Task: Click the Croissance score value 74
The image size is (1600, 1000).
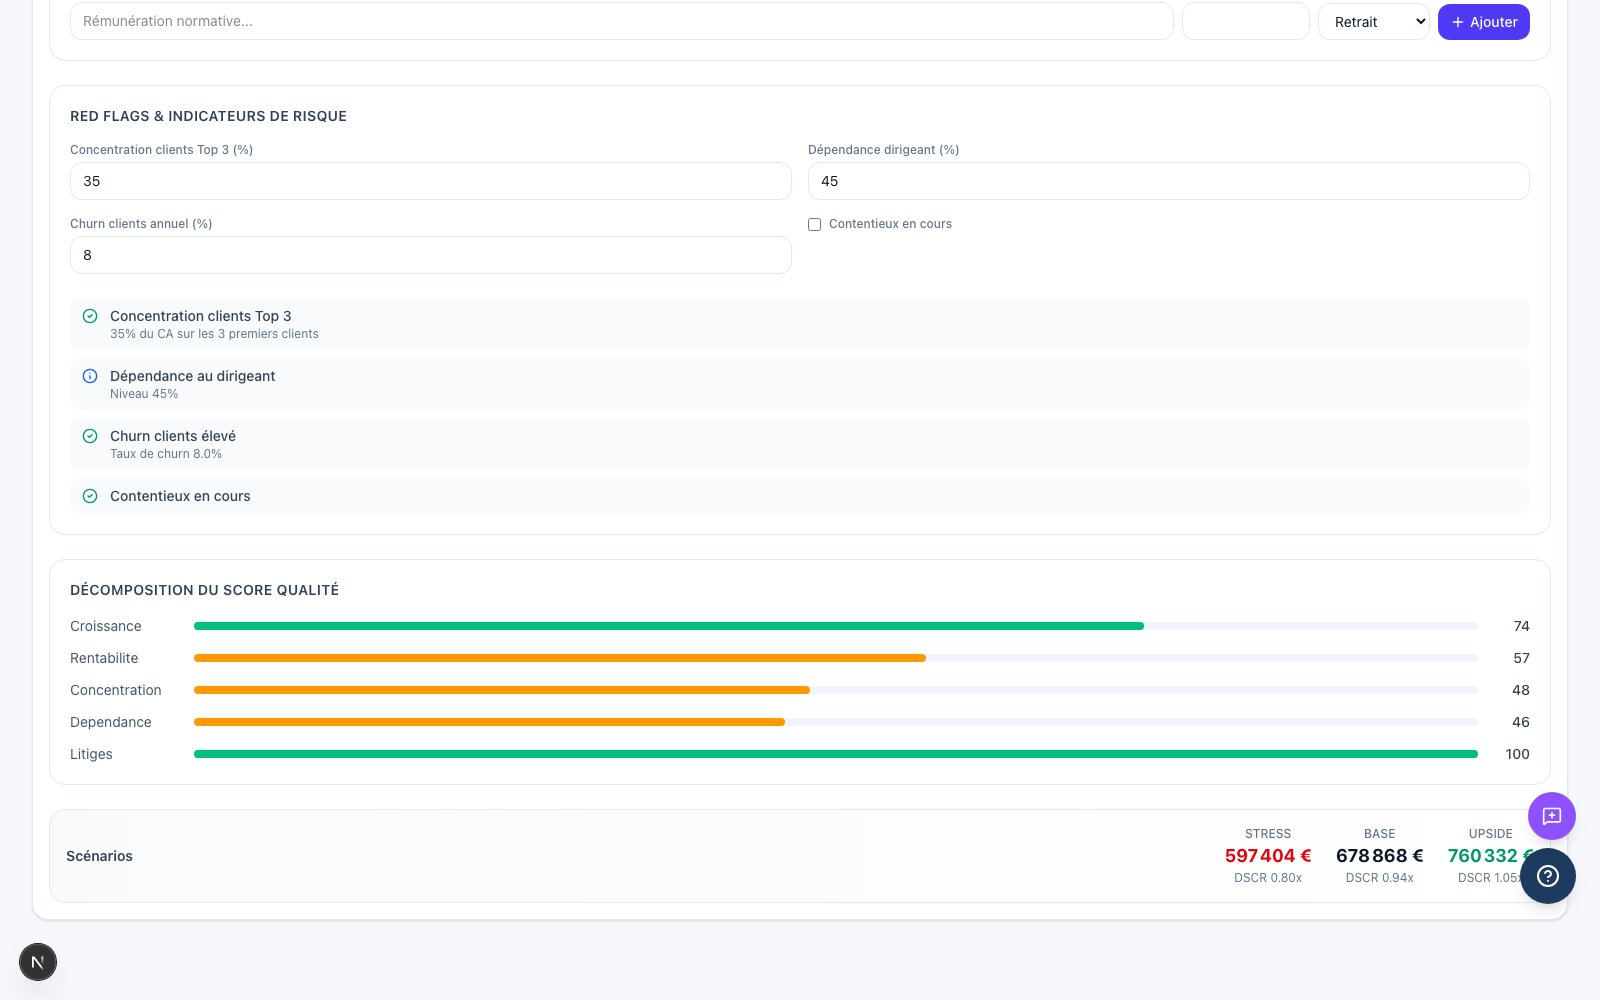Action: pos(1521,626)
